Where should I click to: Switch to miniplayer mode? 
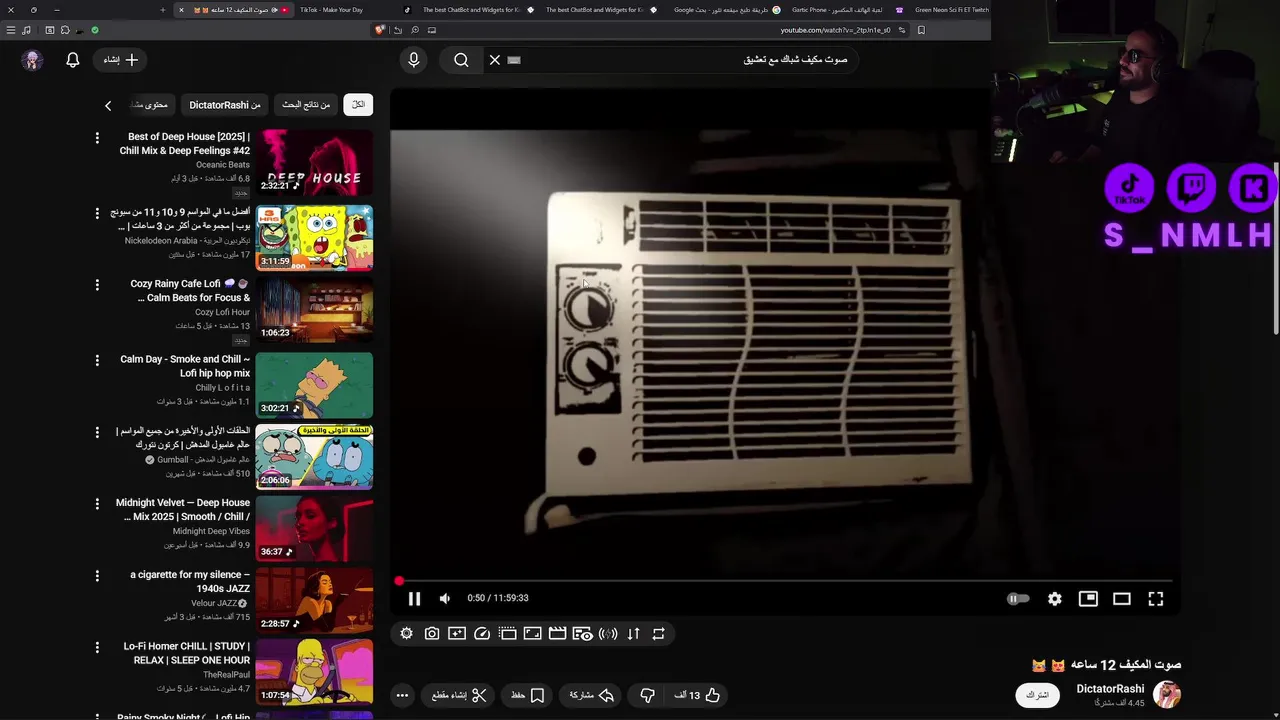[x=1088, y=598]
